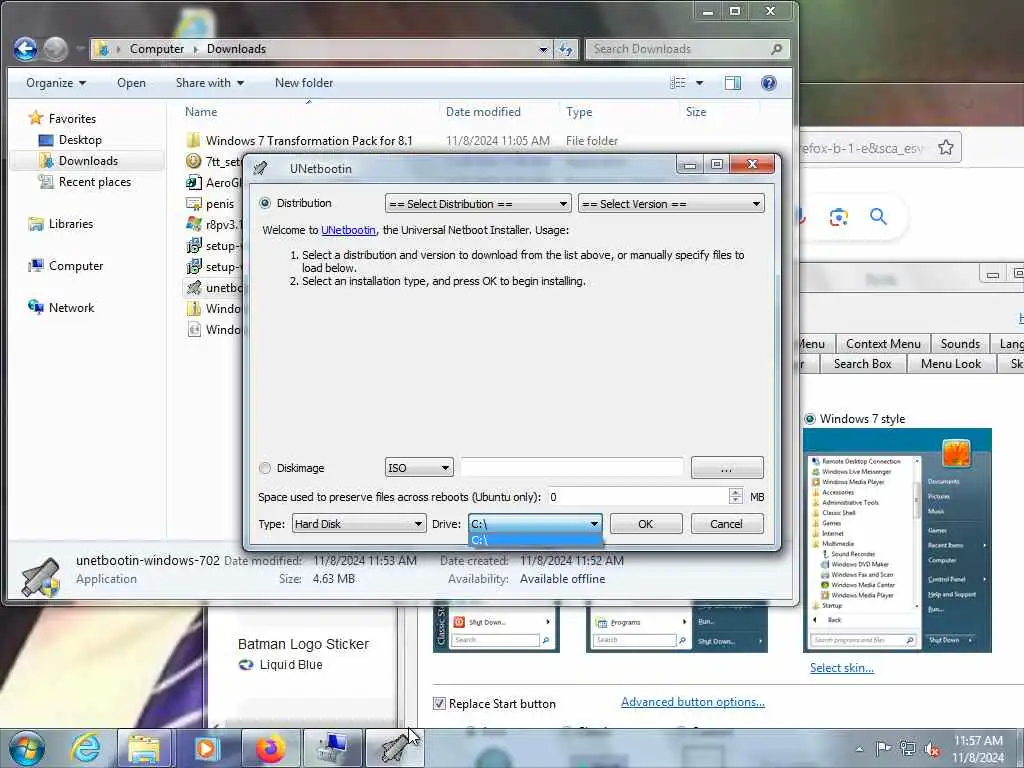This screenshot has width=1024, height=768.
Task: Go forward in Explorer navigation
Action: click(x=56, y=49)
